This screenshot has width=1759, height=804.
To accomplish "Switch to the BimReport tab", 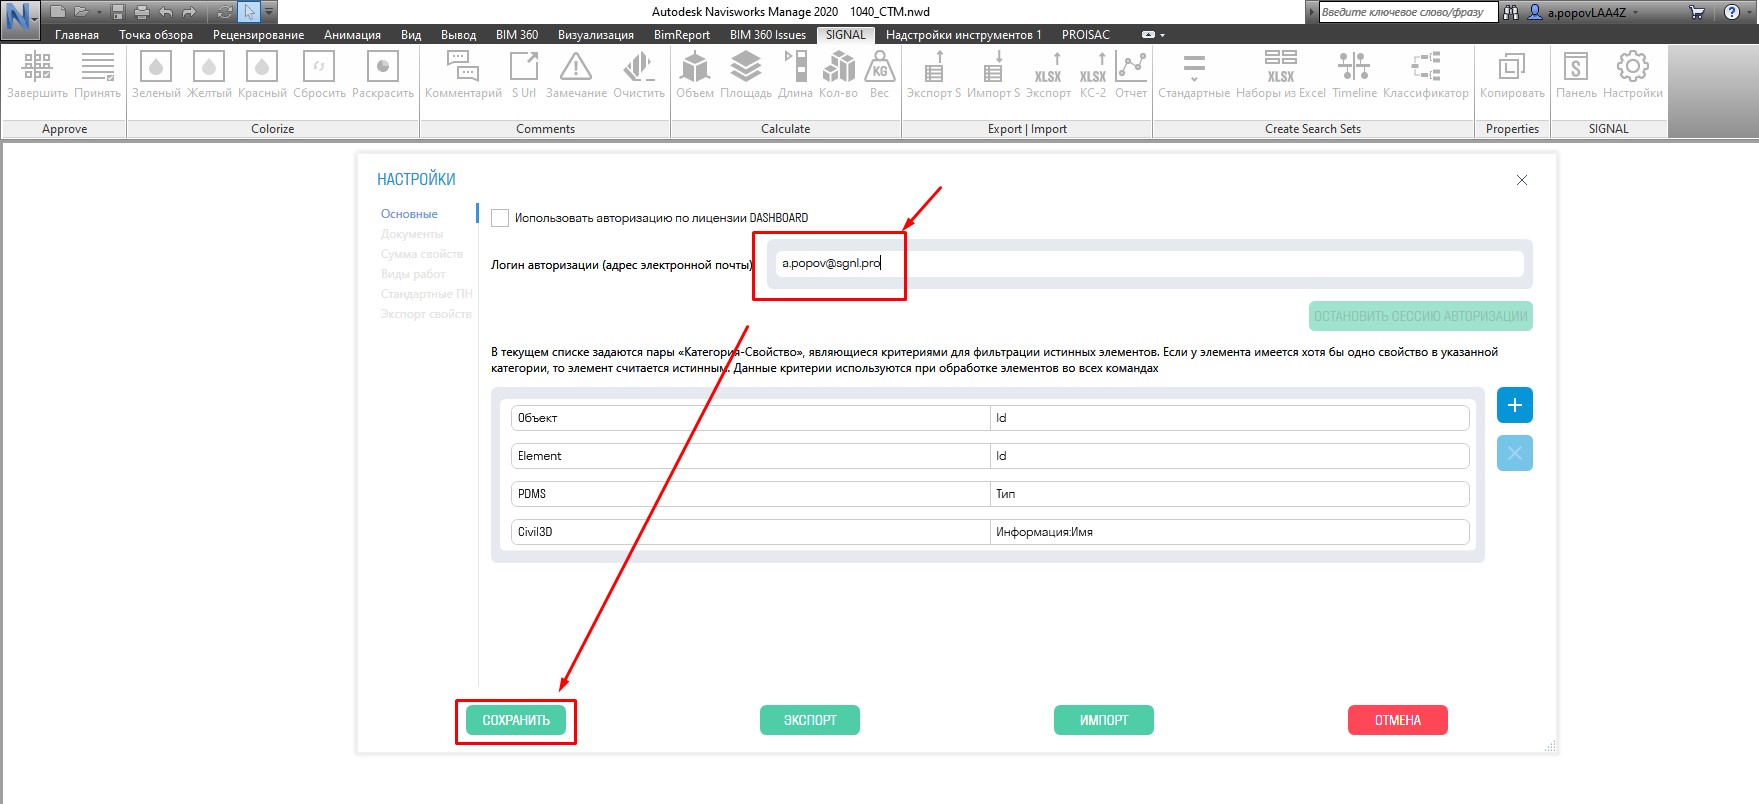I will click(x=681, y=35).
